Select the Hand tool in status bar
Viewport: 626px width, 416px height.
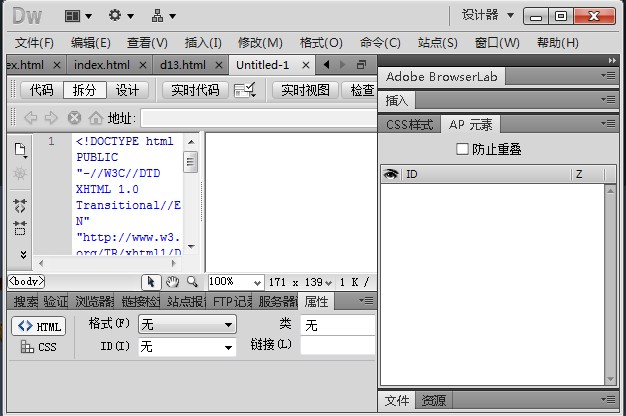pos(171,282)
